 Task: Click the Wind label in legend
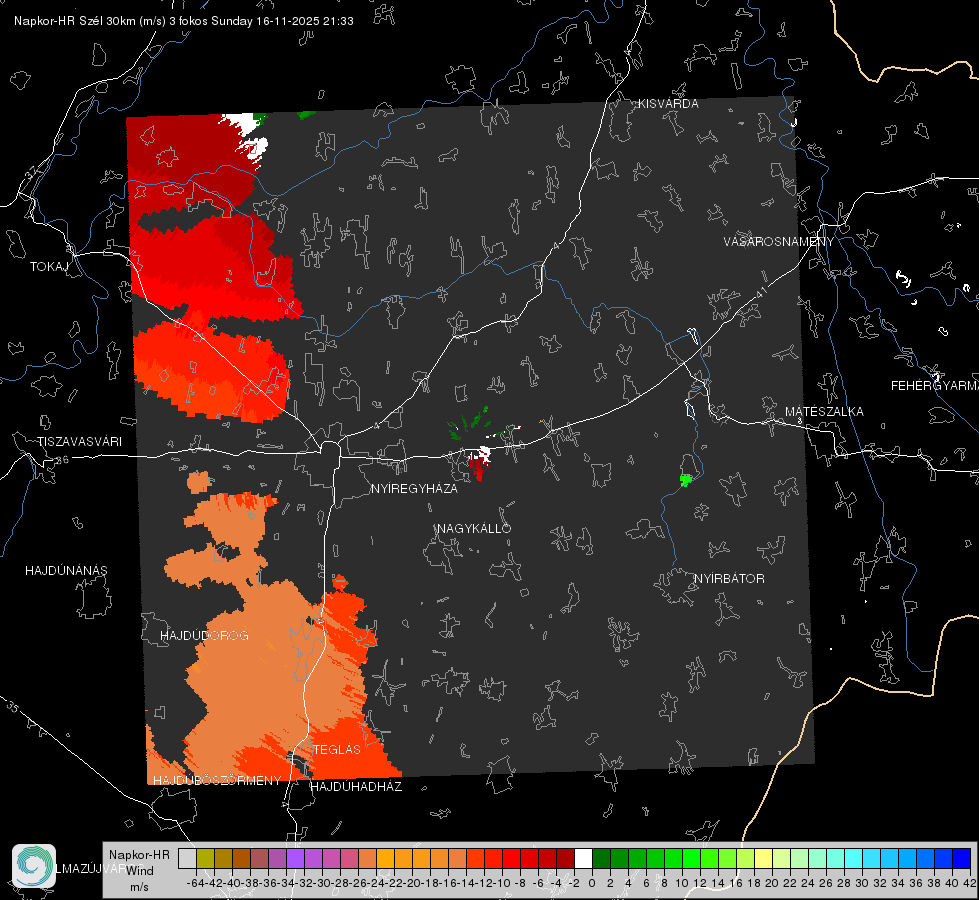pos(139,871)
